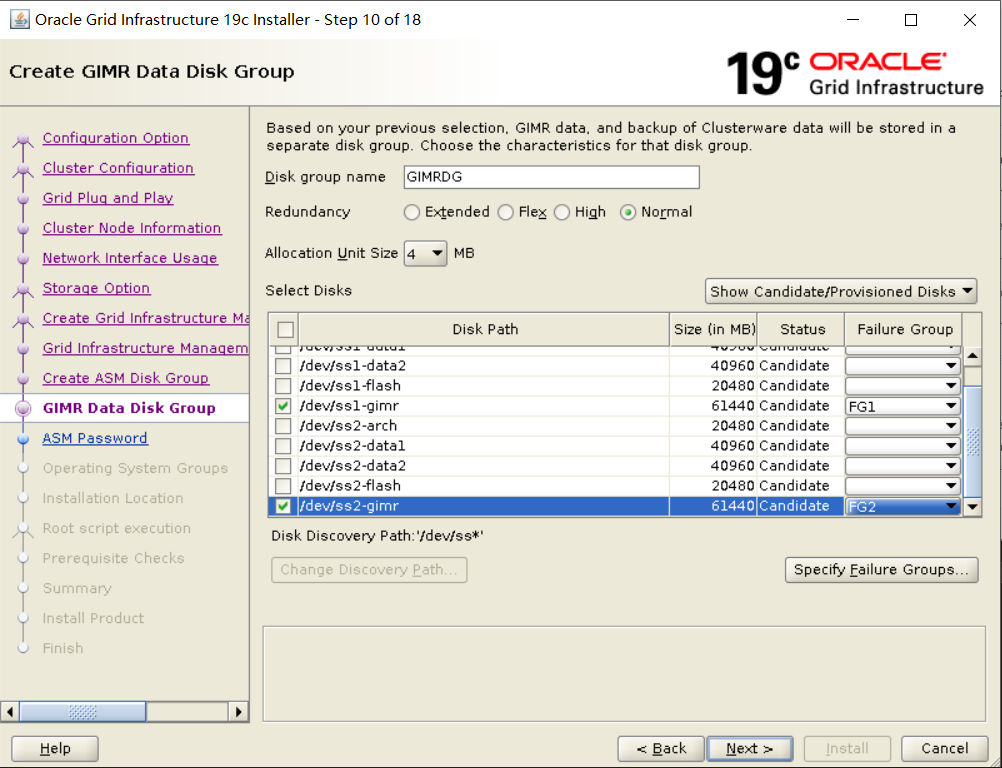Open Network Interface Usage step
1002x768 pixels.
(x=130, y=258)
